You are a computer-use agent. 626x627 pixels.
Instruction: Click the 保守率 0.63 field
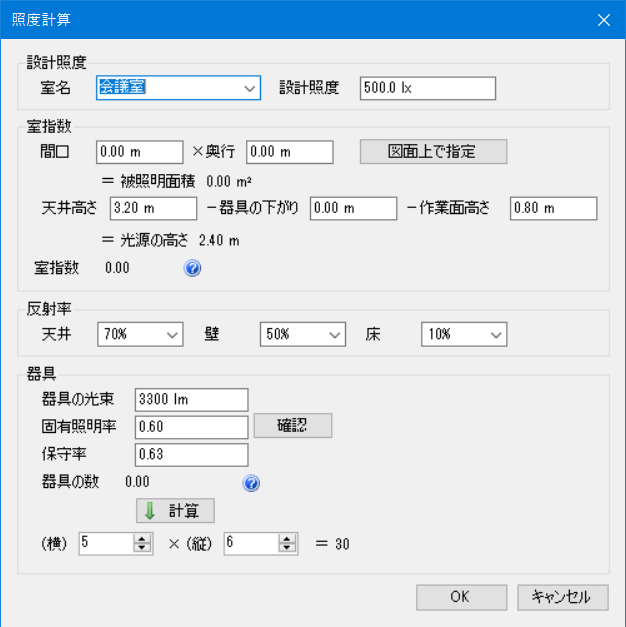(192, 455)
